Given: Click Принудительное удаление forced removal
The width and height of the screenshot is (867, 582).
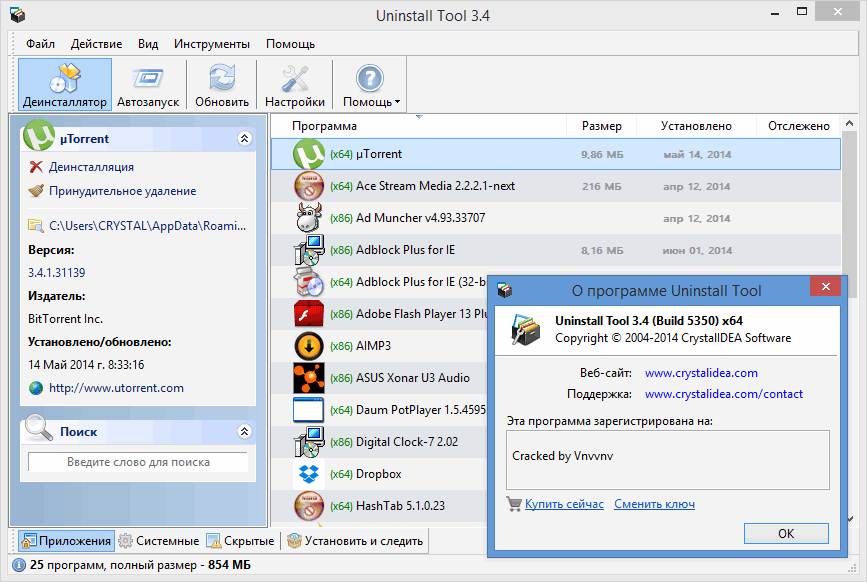Looking at the screenshot, I should pos(122,191).
